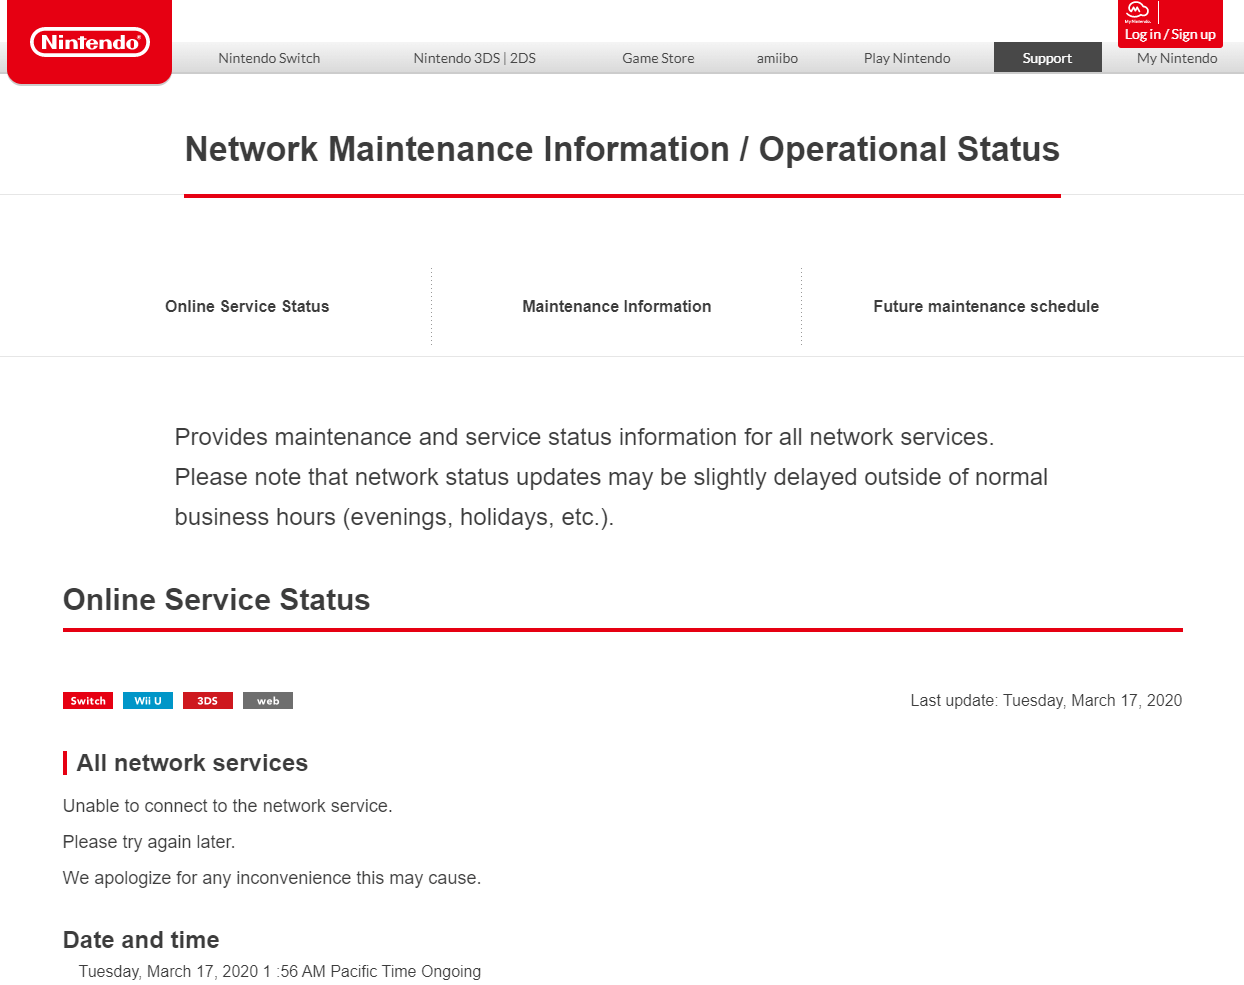Click the Nintendo logo
Image resolution: width=1244 pixels, height=985 pixels.
(90, 42)
